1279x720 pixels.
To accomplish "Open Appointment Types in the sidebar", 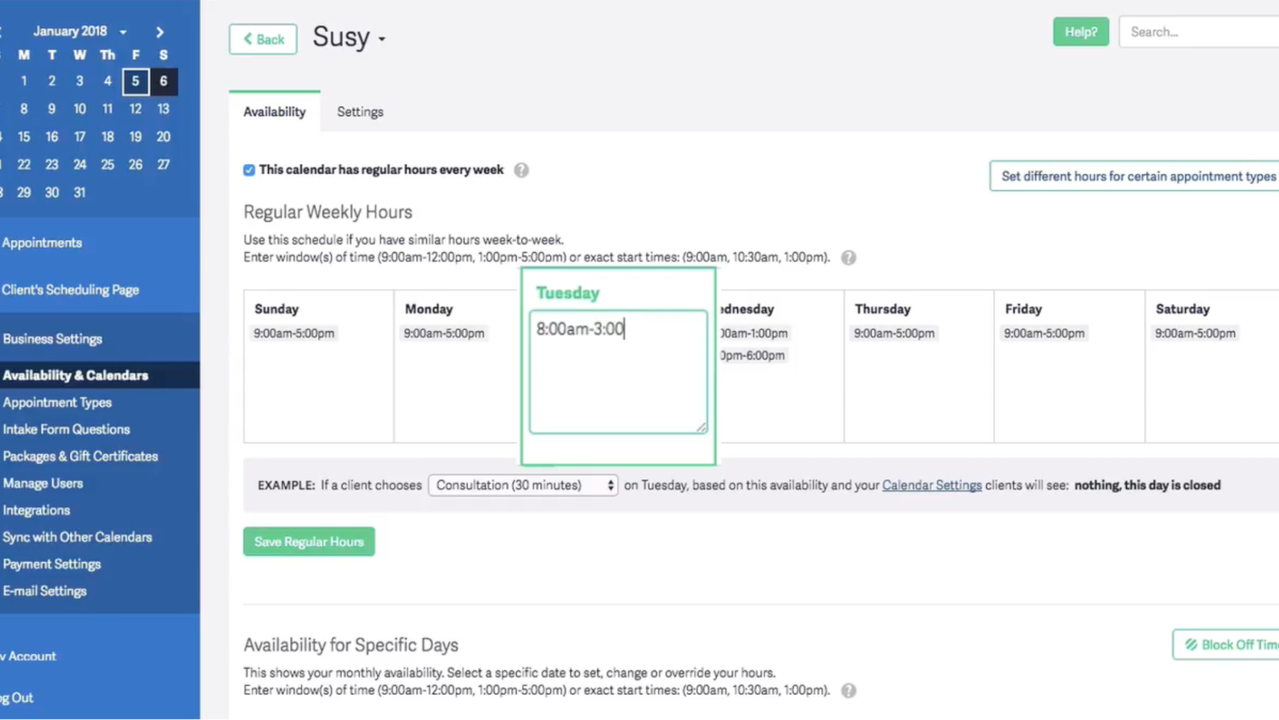I will [x=57, y=402].
